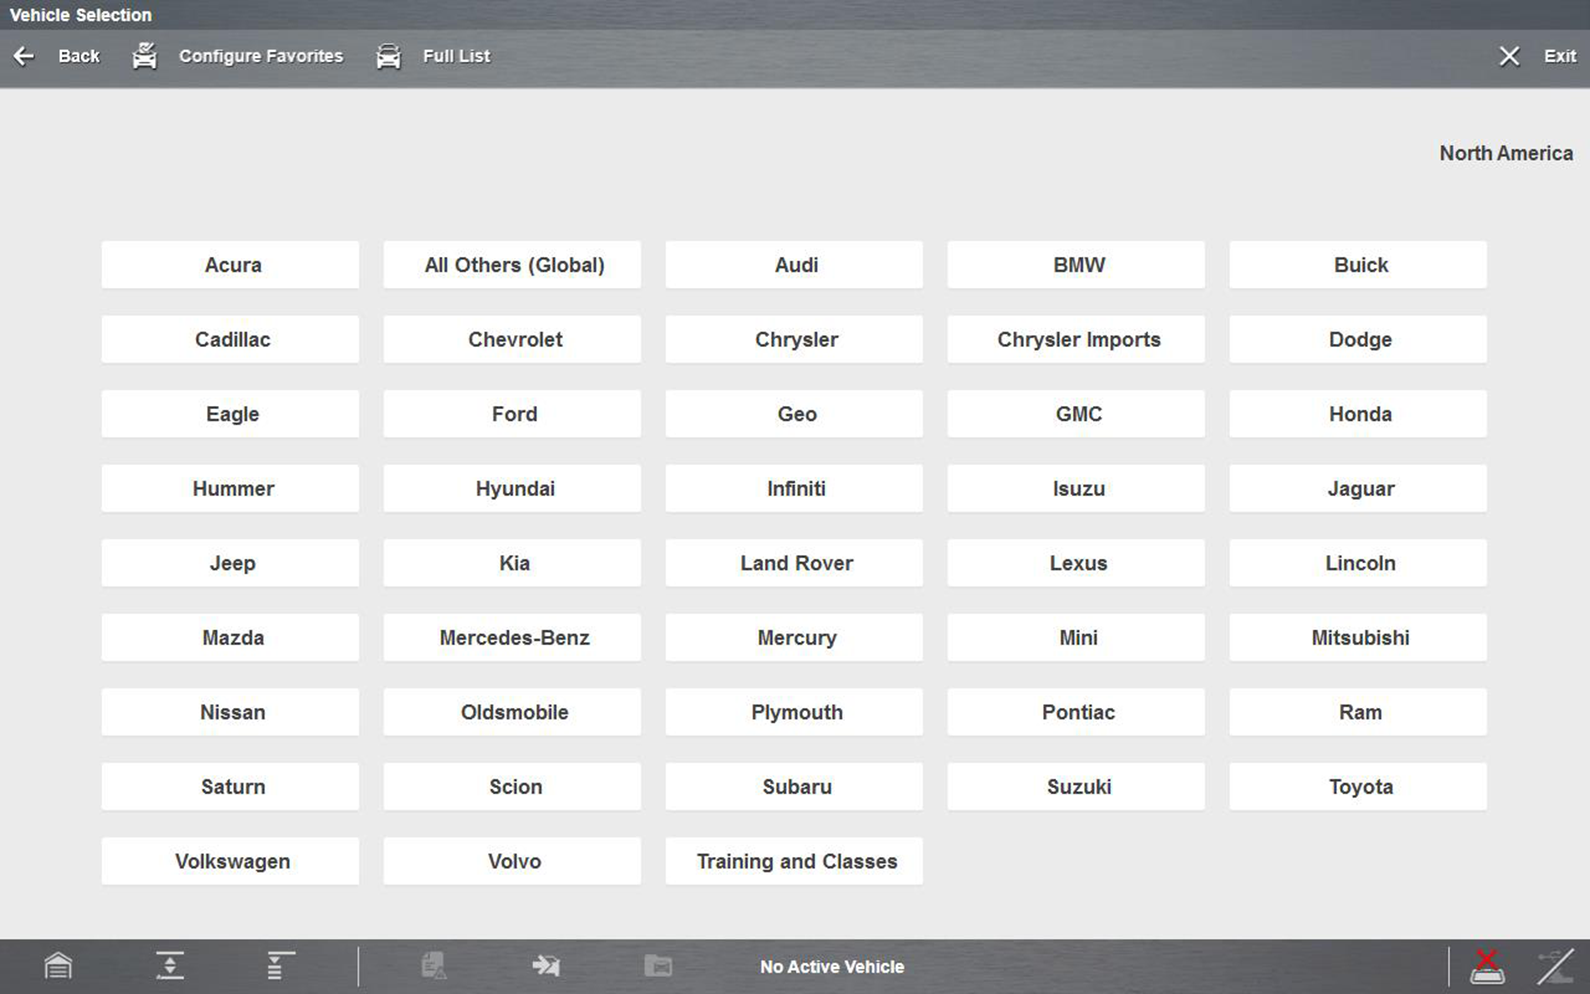The width and height of the screenshot is (1590, 994).
Task: Open the Training and Classes entry
Action: 794,861
